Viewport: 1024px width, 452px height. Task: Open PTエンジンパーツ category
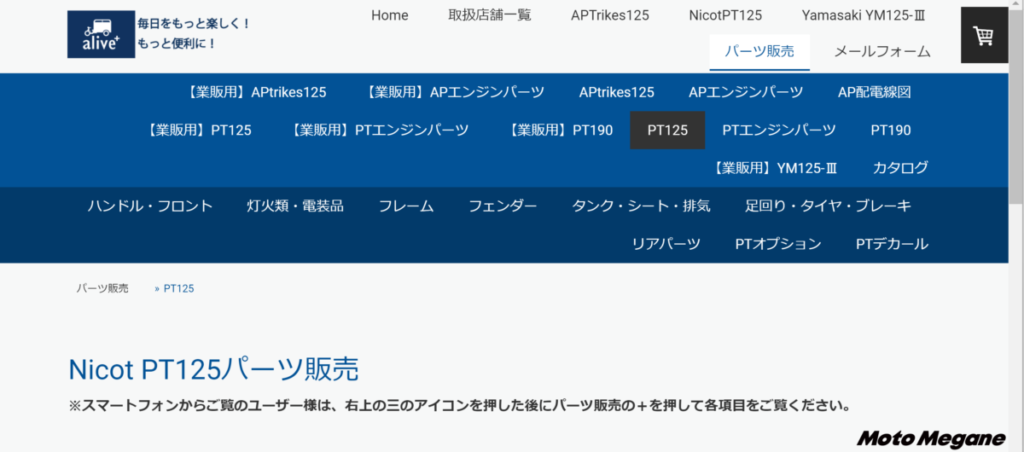(778, 130)
